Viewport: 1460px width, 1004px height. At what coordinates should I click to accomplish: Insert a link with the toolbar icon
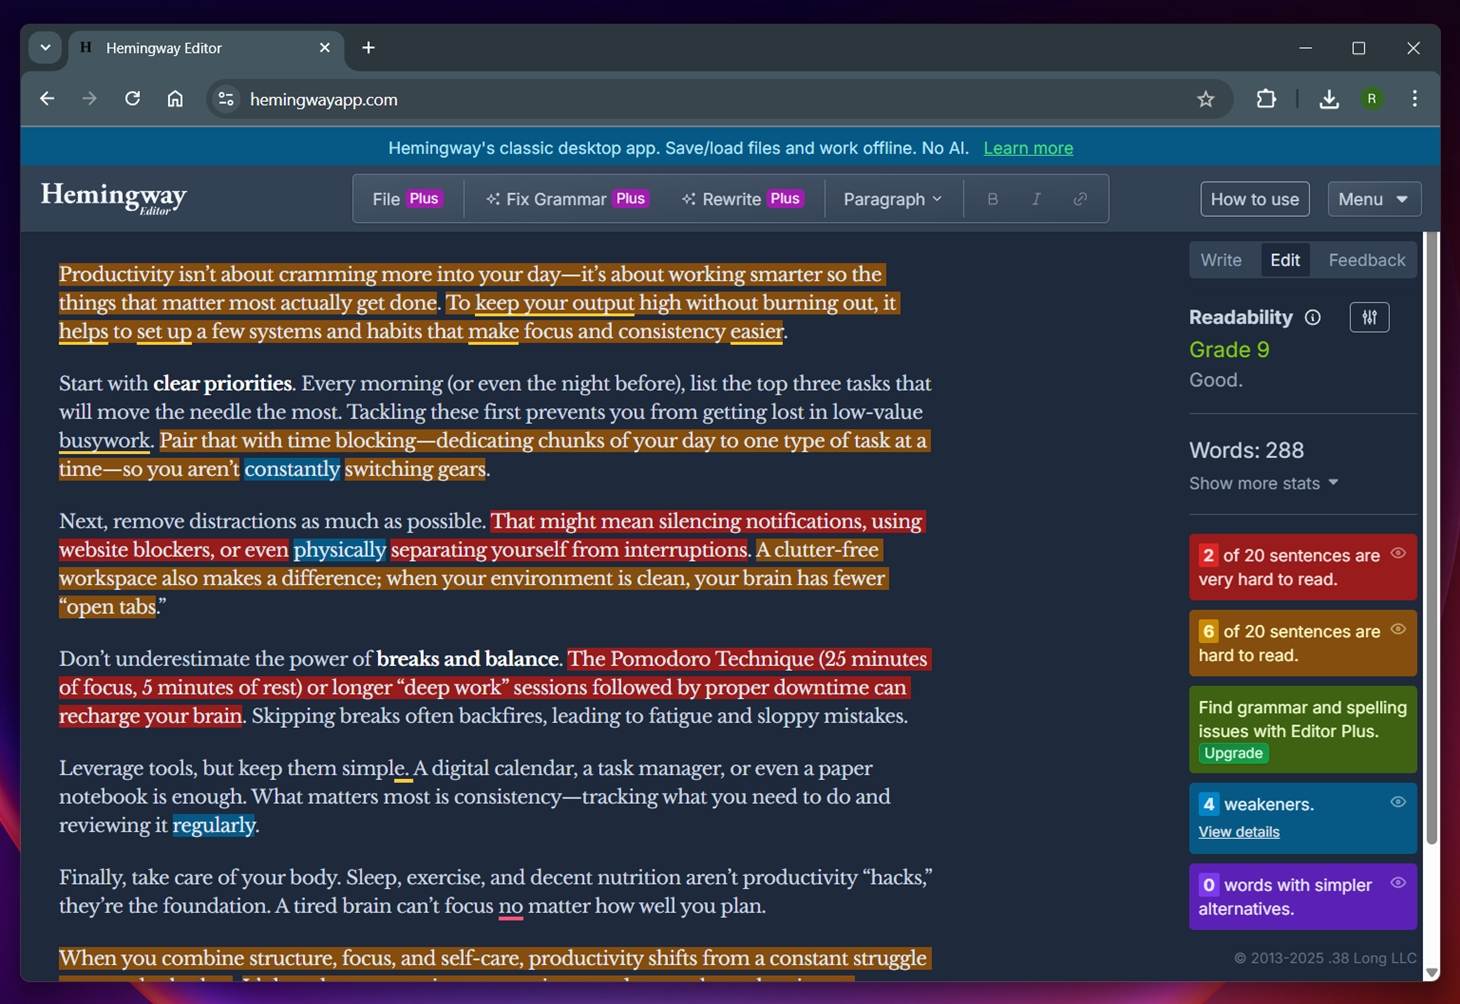click(x=1080, y=199)
